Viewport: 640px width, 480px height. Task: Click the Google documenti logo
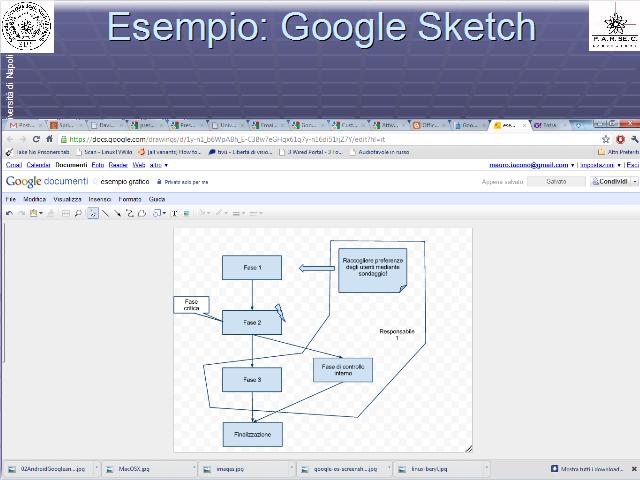[x=47, y=181]
